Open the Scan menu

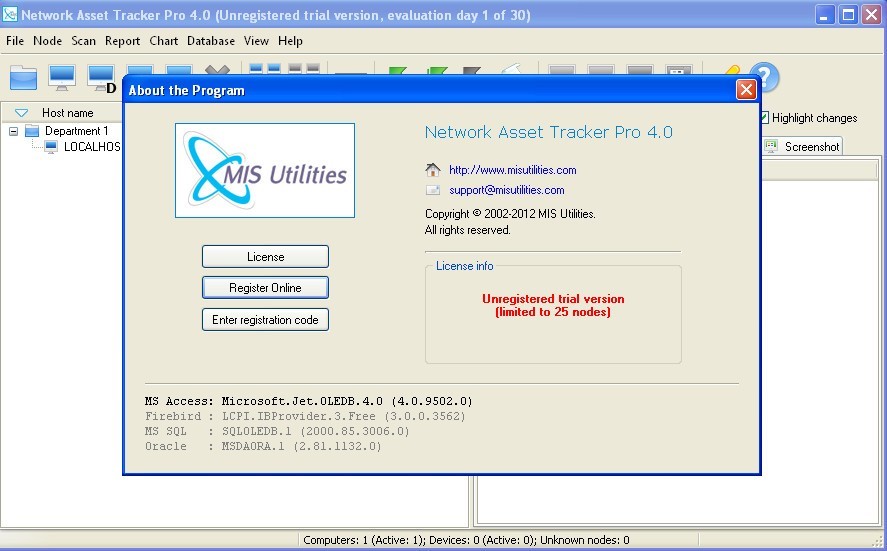83,41
